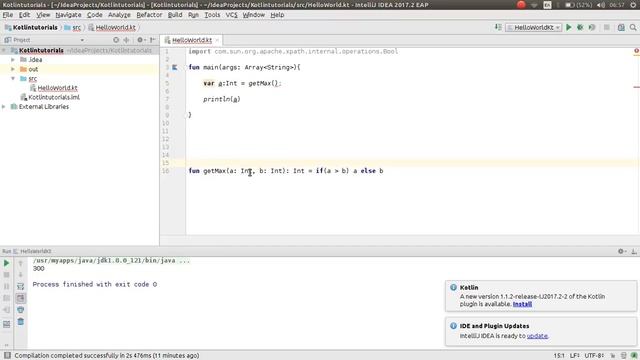Open the Build menu
This screenshot has height=360, width=640.
(175, 15)
